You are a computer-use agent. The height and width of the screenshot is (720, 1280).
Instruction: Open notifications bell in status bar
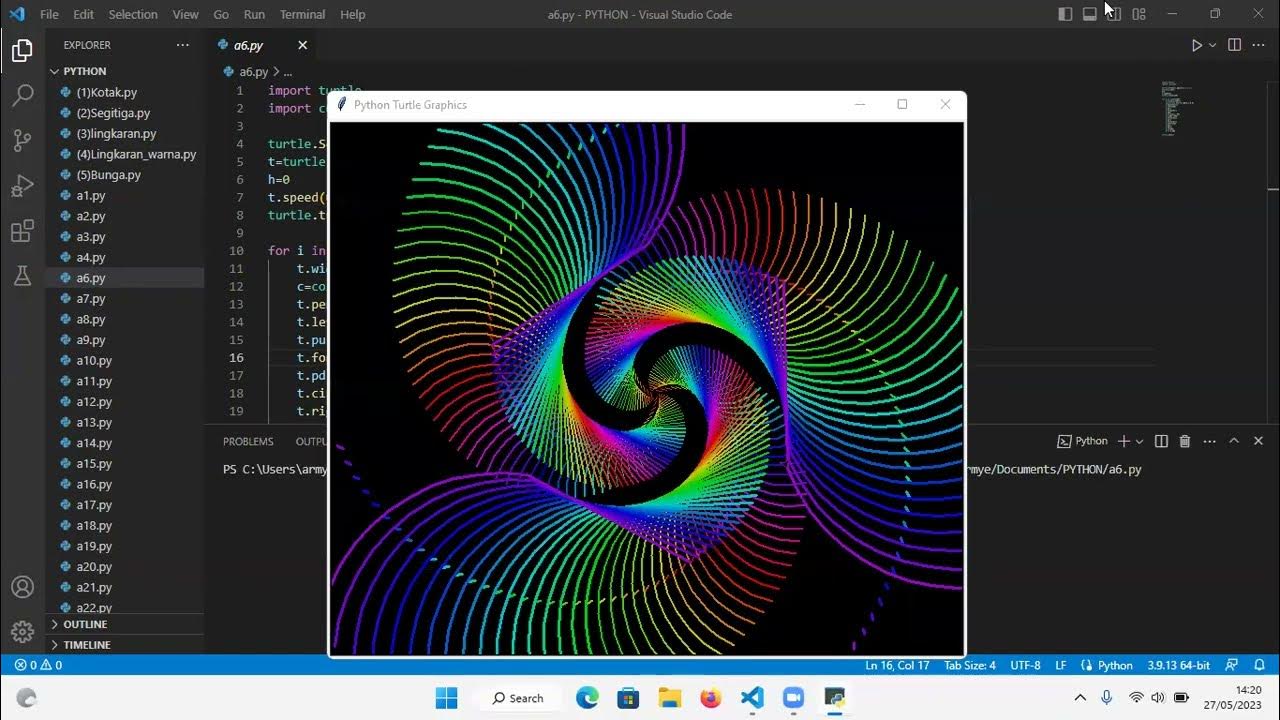(x=1258, y=665)
